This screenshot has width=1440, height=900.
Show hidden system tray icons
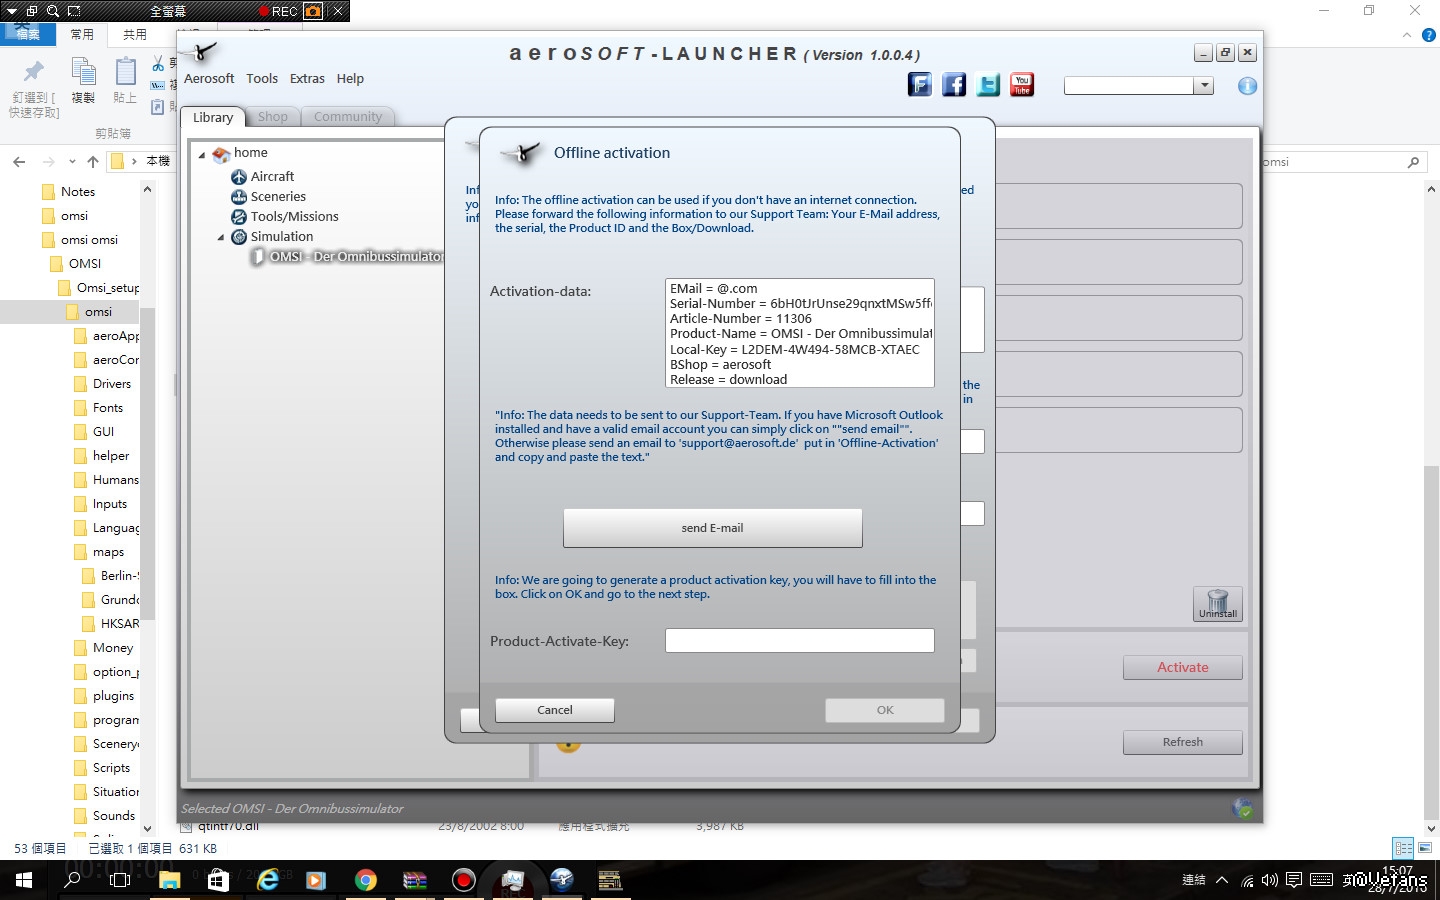pos(1222,880)
